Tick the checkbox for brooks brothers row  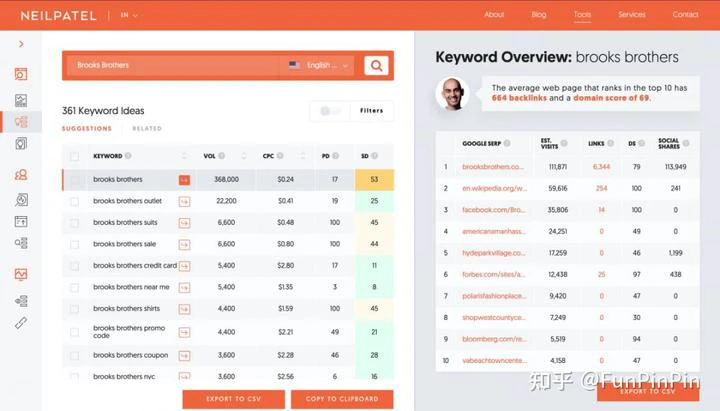[x=74, y=180]
